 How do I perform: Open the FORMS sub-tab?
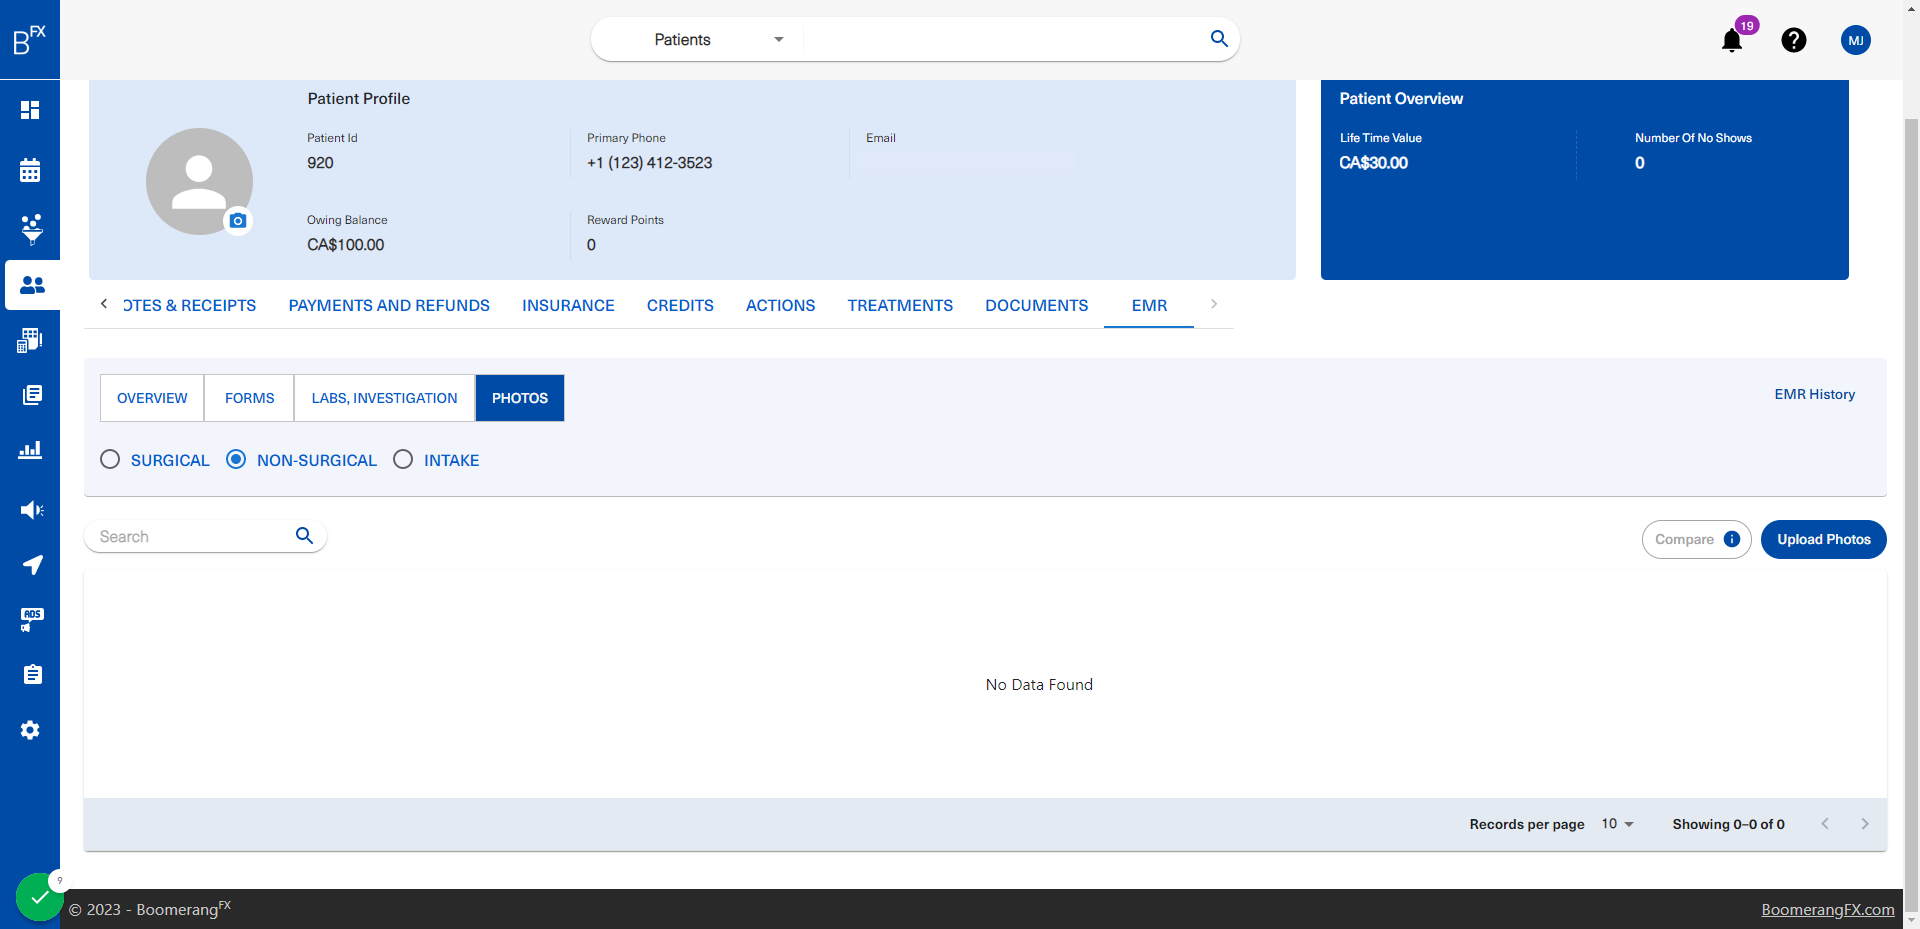249,398
